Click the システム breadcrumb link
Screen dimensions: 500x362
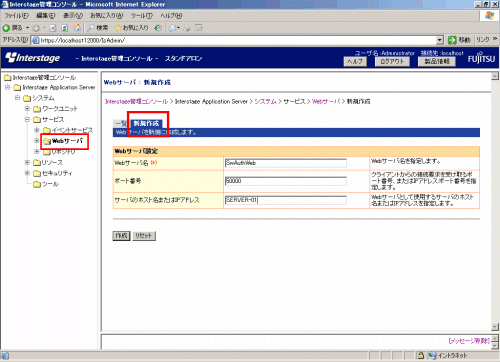click(x=265, y=101)
